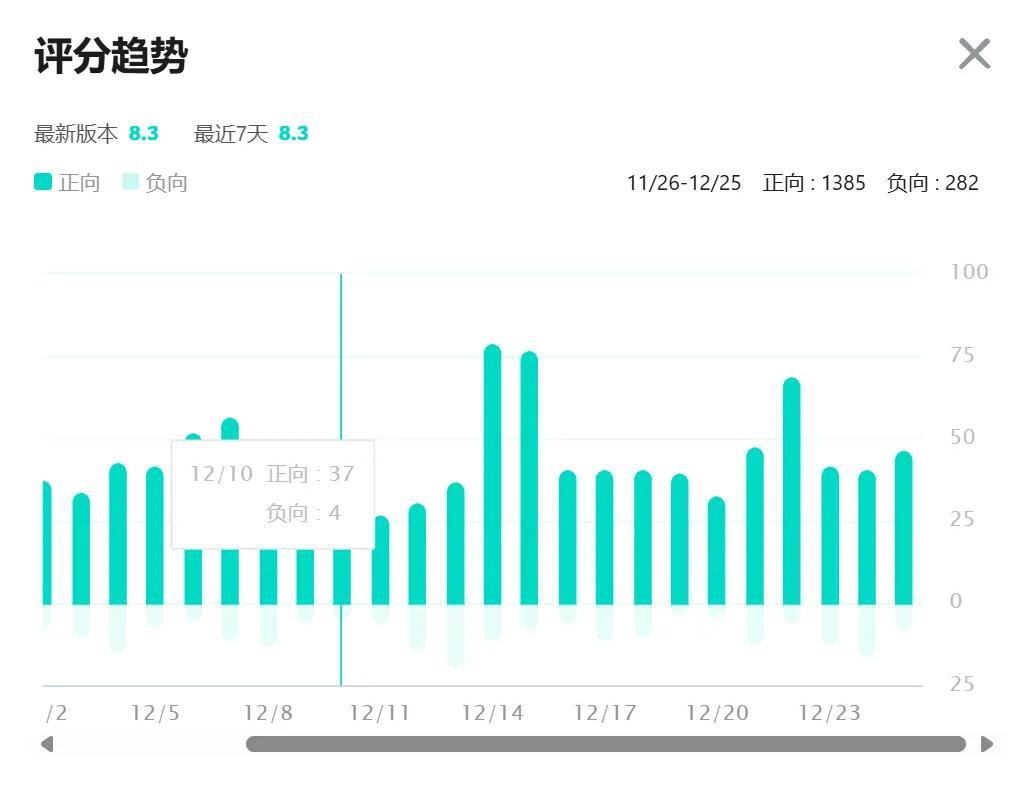
Task: Click the gray horizontal scrollbar thumb
Action: [605, 744]
